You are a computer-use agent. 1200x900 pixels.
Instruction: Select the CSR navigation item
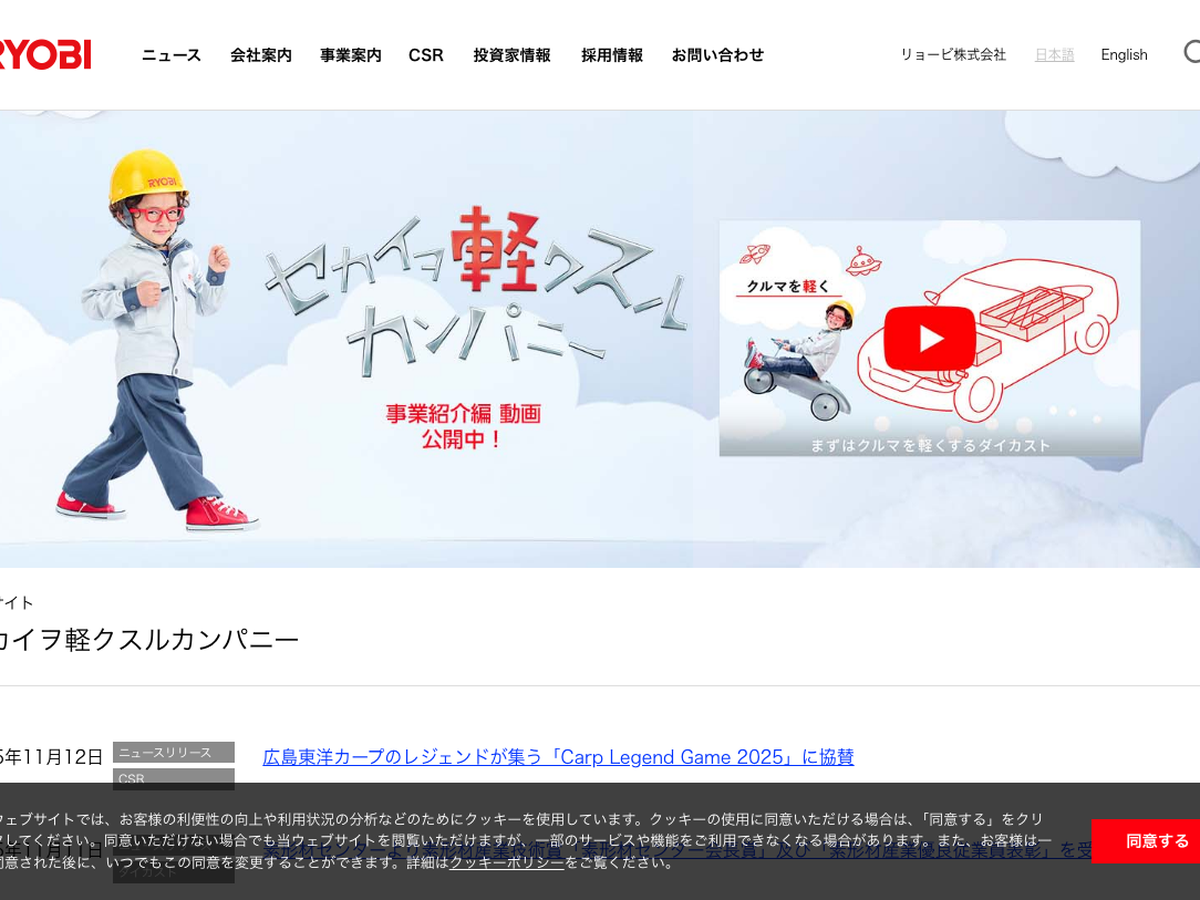(426, 55)
